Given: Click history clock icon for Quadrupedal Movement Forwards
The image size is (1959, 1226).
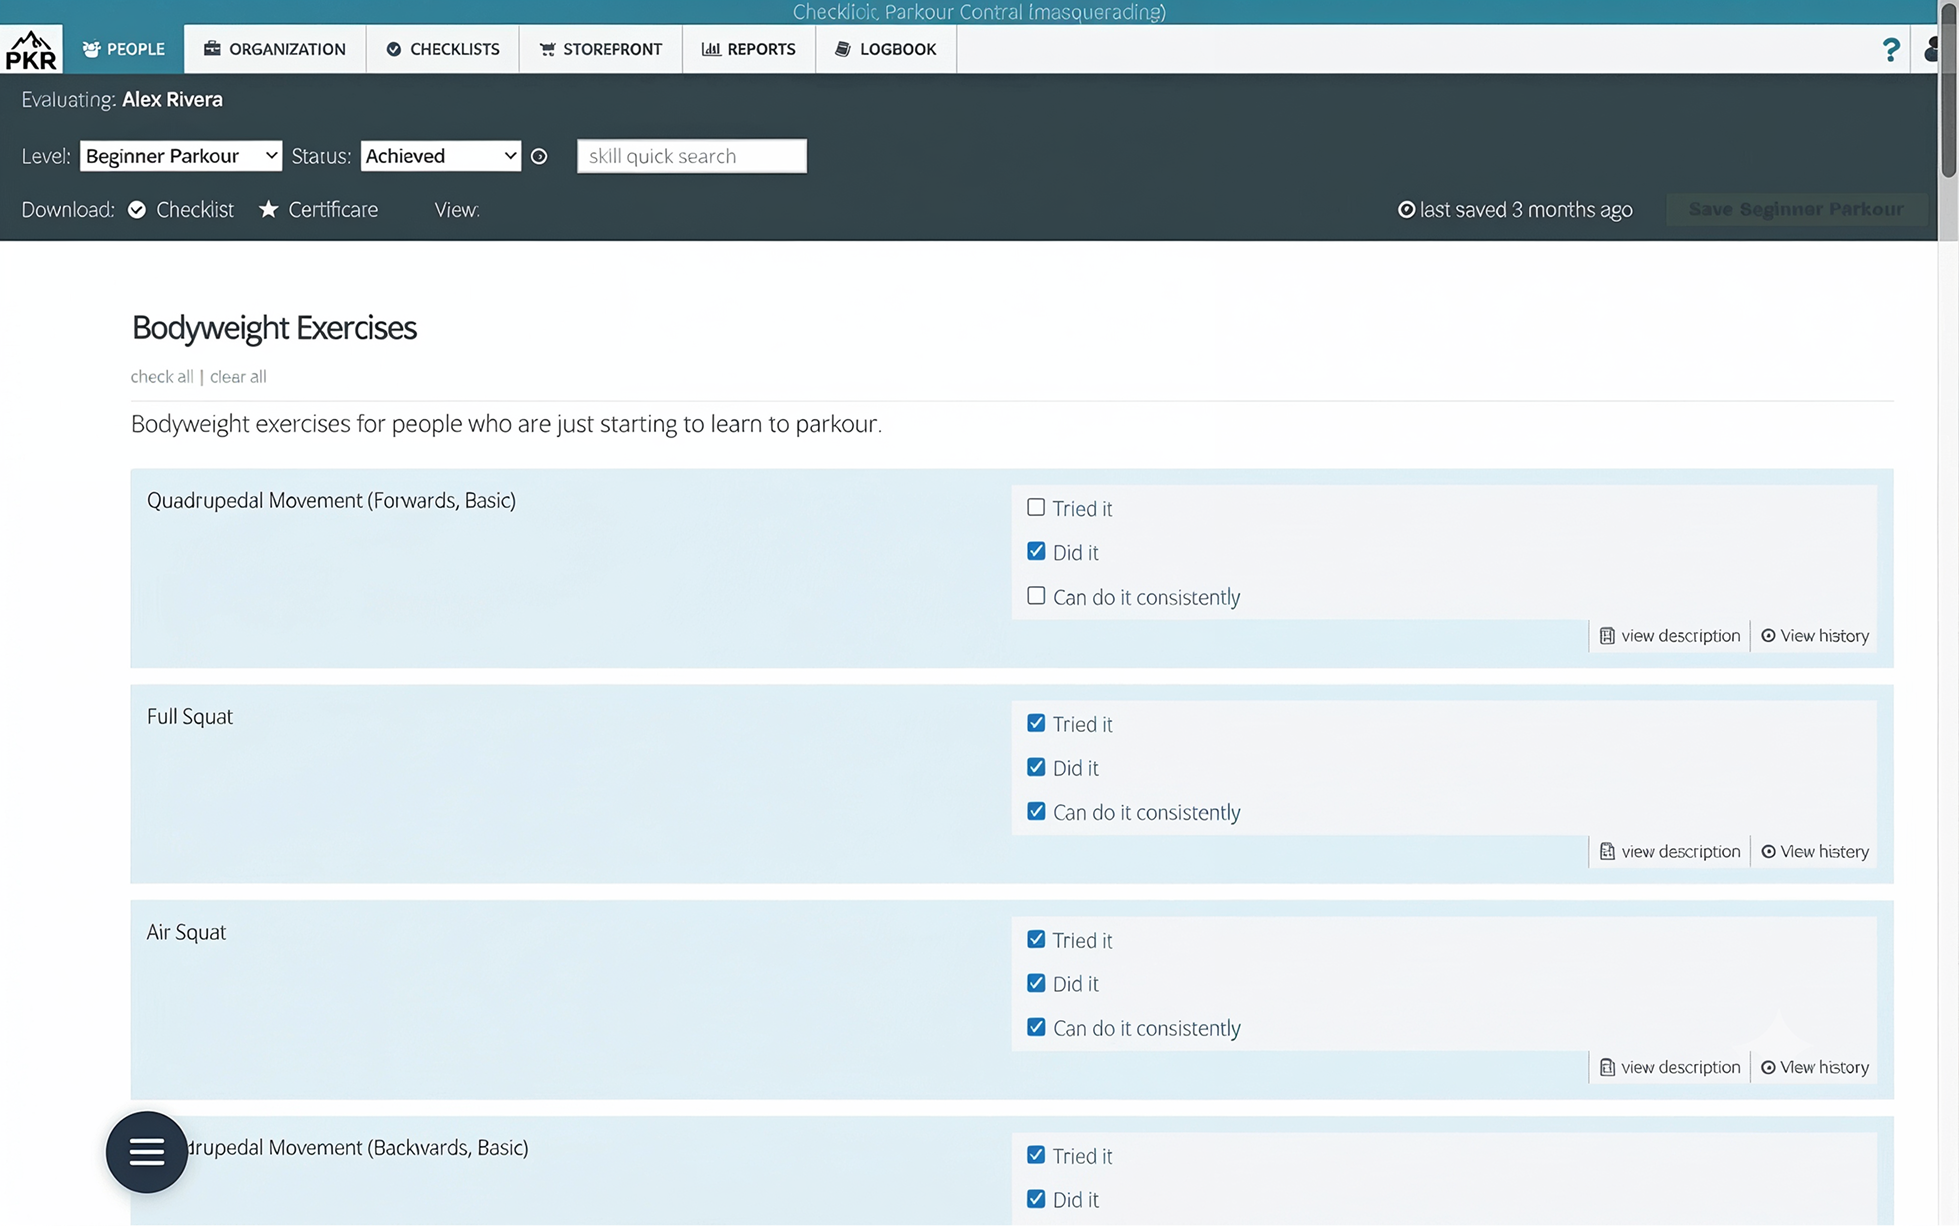Looking at the screenshot, I should click(x=1768, y=636).
